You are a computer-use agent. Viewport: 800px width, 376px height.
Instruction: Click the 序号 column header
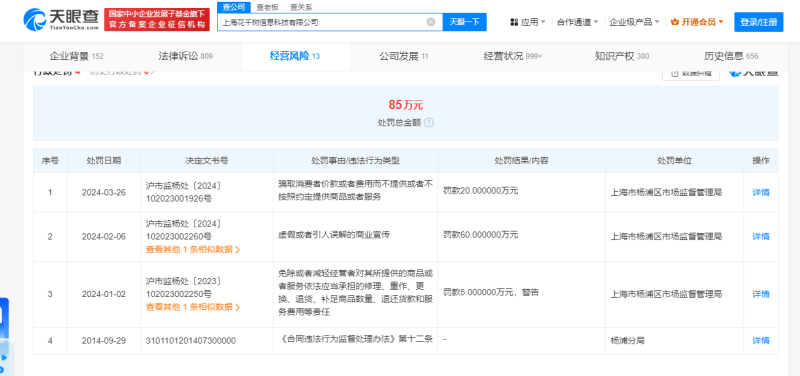(x=50, y=160)
